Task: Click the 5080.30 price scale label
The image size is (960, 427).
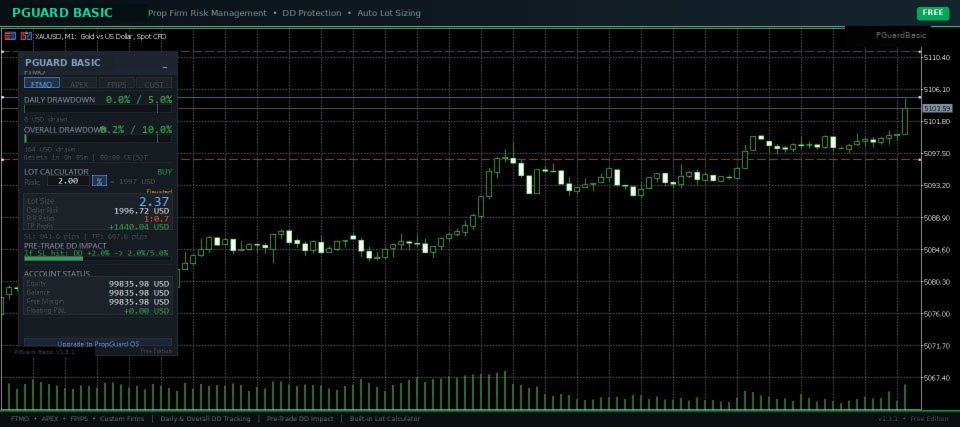Action: click(x=937, y=282)
